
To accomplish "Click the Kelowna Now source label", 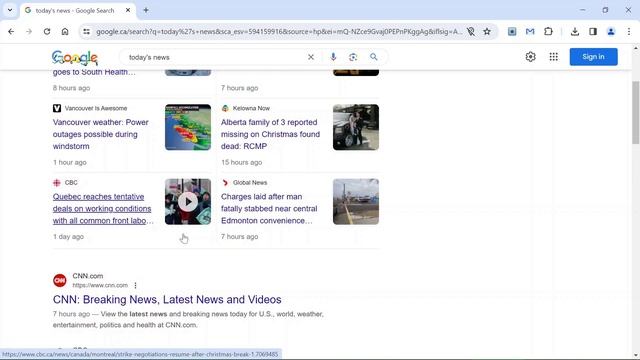I will tap(251, 108).
